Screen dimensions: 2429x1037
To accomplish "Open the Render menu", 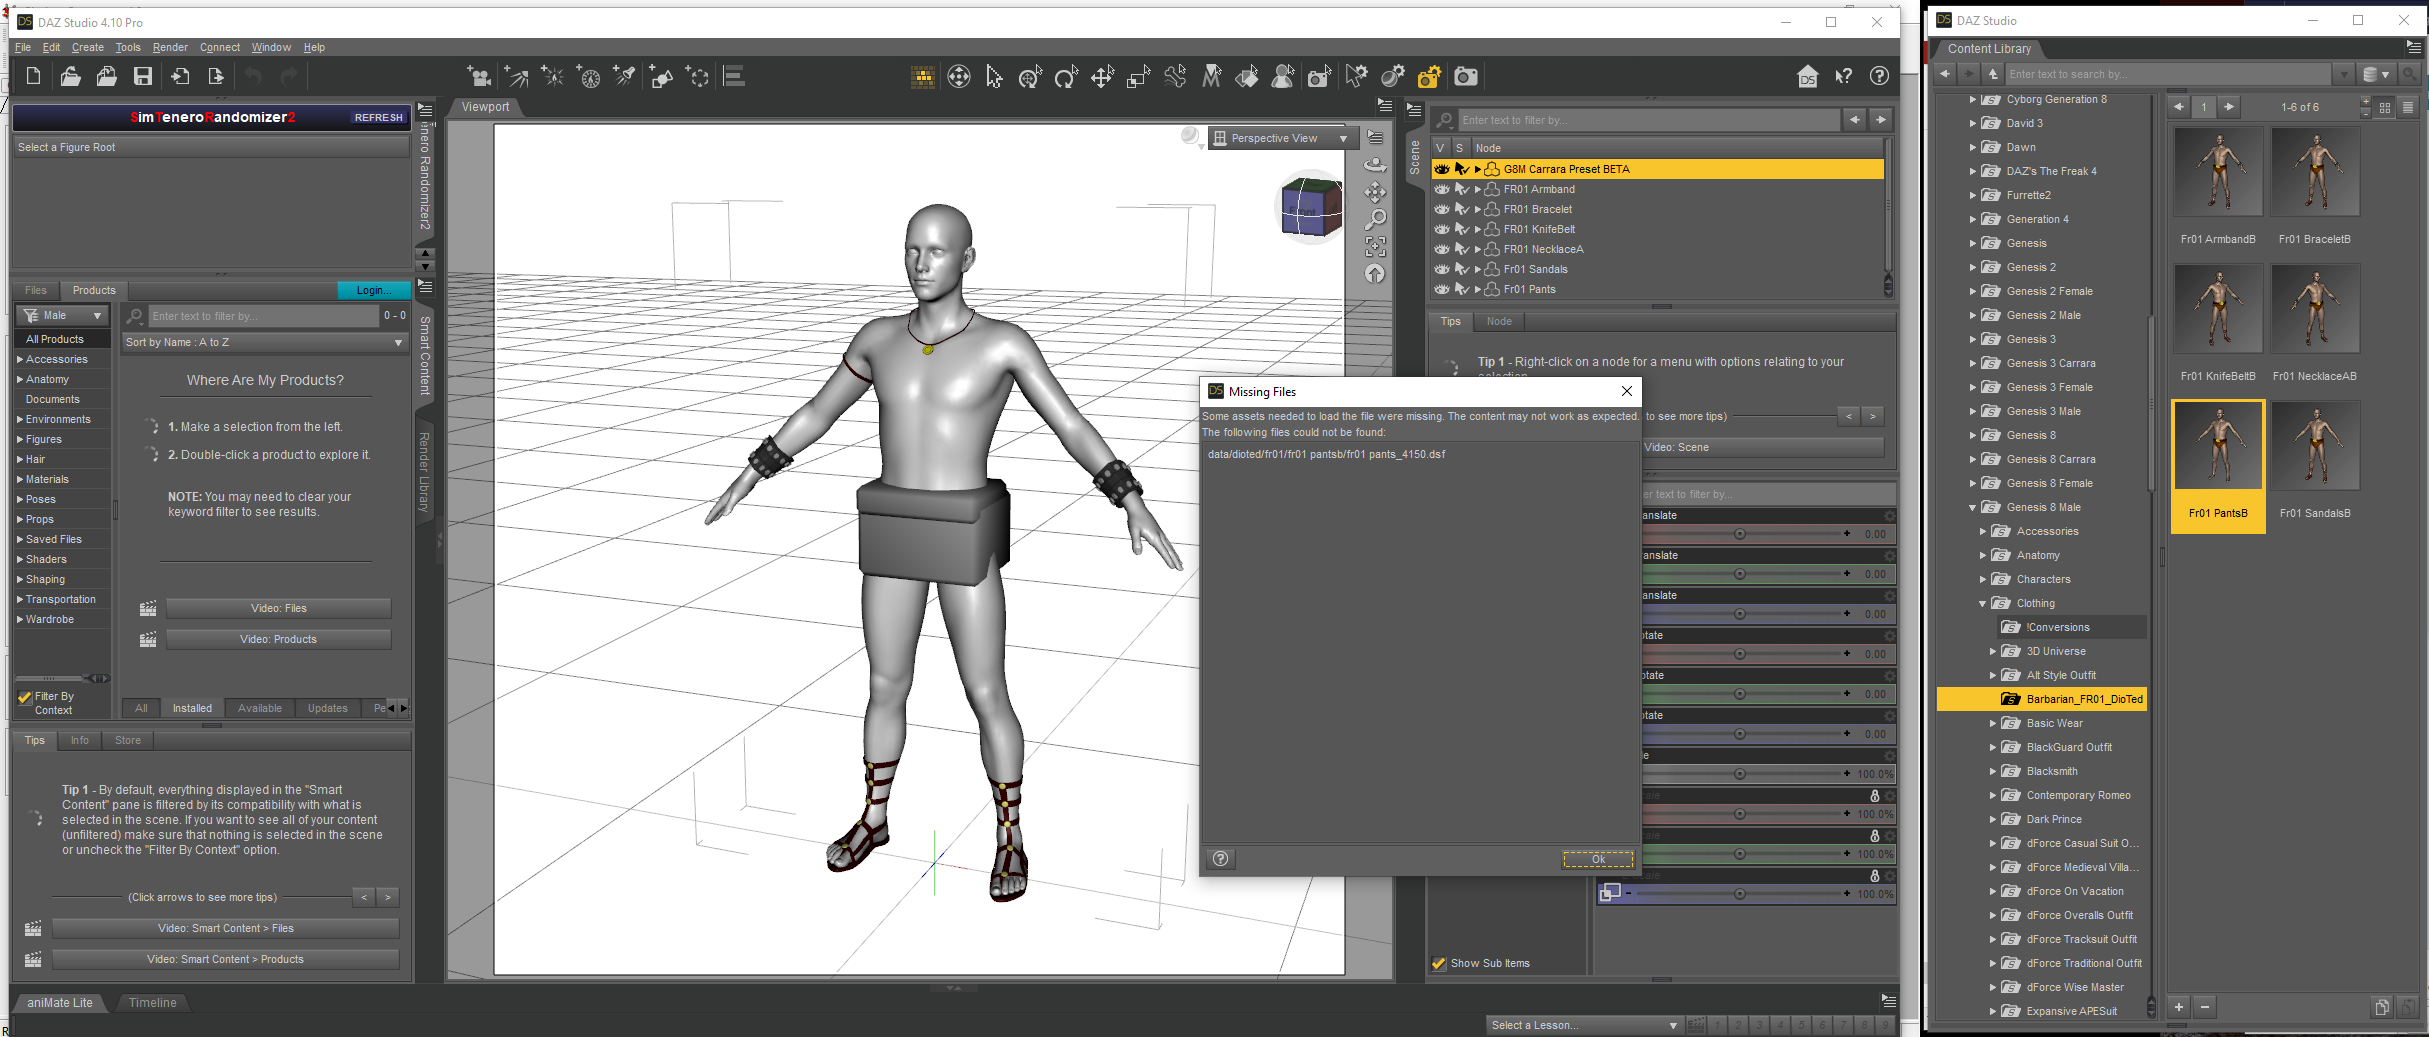I will coord(169,47).
